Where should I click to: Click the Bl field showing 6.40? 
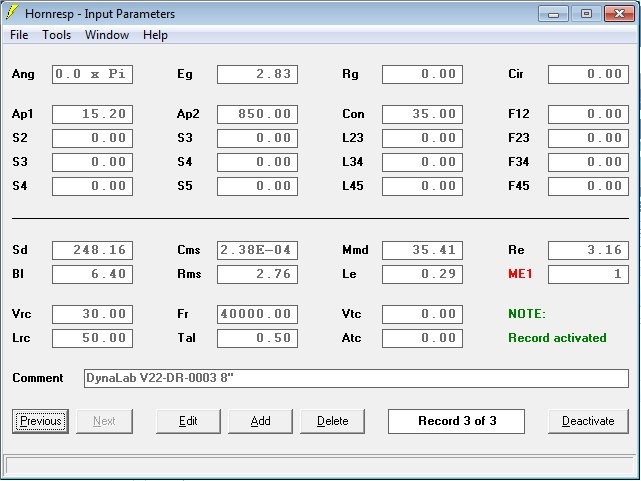(x=92, y=274)
